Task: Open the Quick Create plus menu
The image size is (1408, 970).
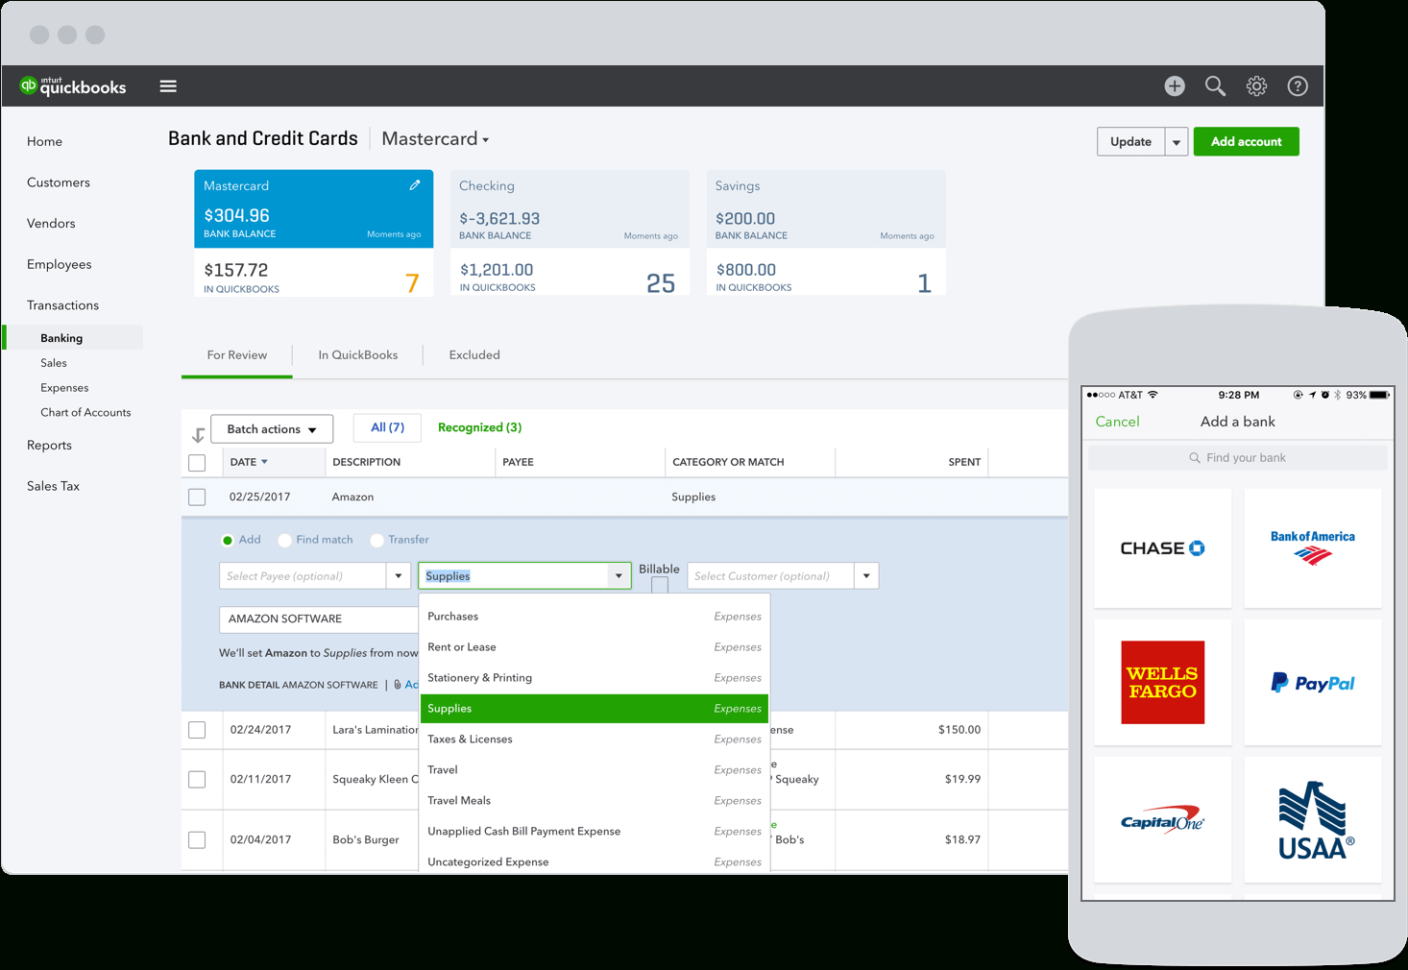Action: coord(1174,86)
